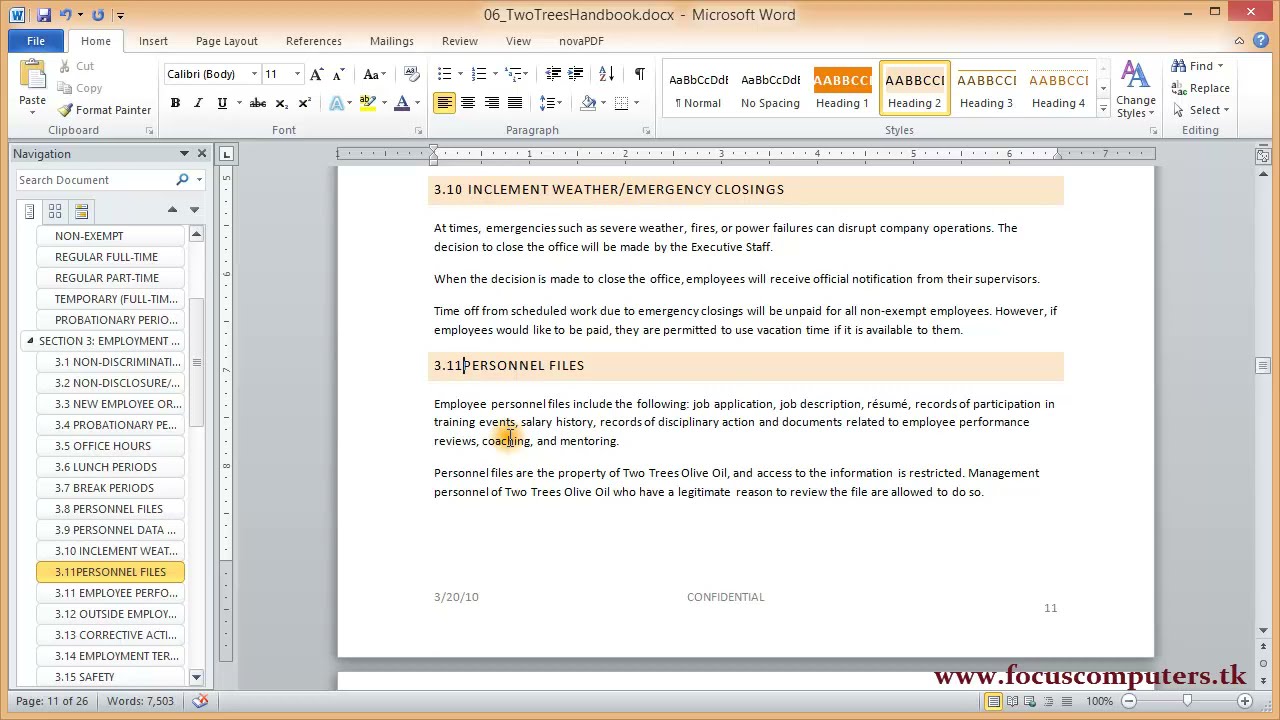Decrease paragraph indent
Viewport: 1280px width, 720px height.
[553, 74]
